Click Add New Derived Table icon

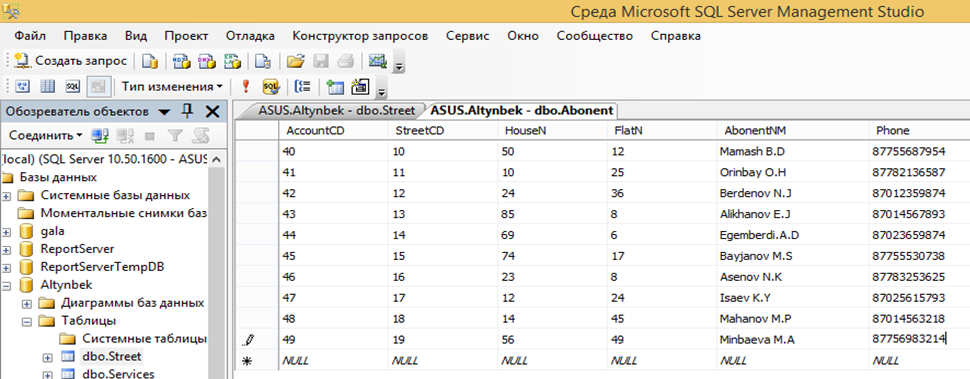pyautogui.click(x=360, y=87)
